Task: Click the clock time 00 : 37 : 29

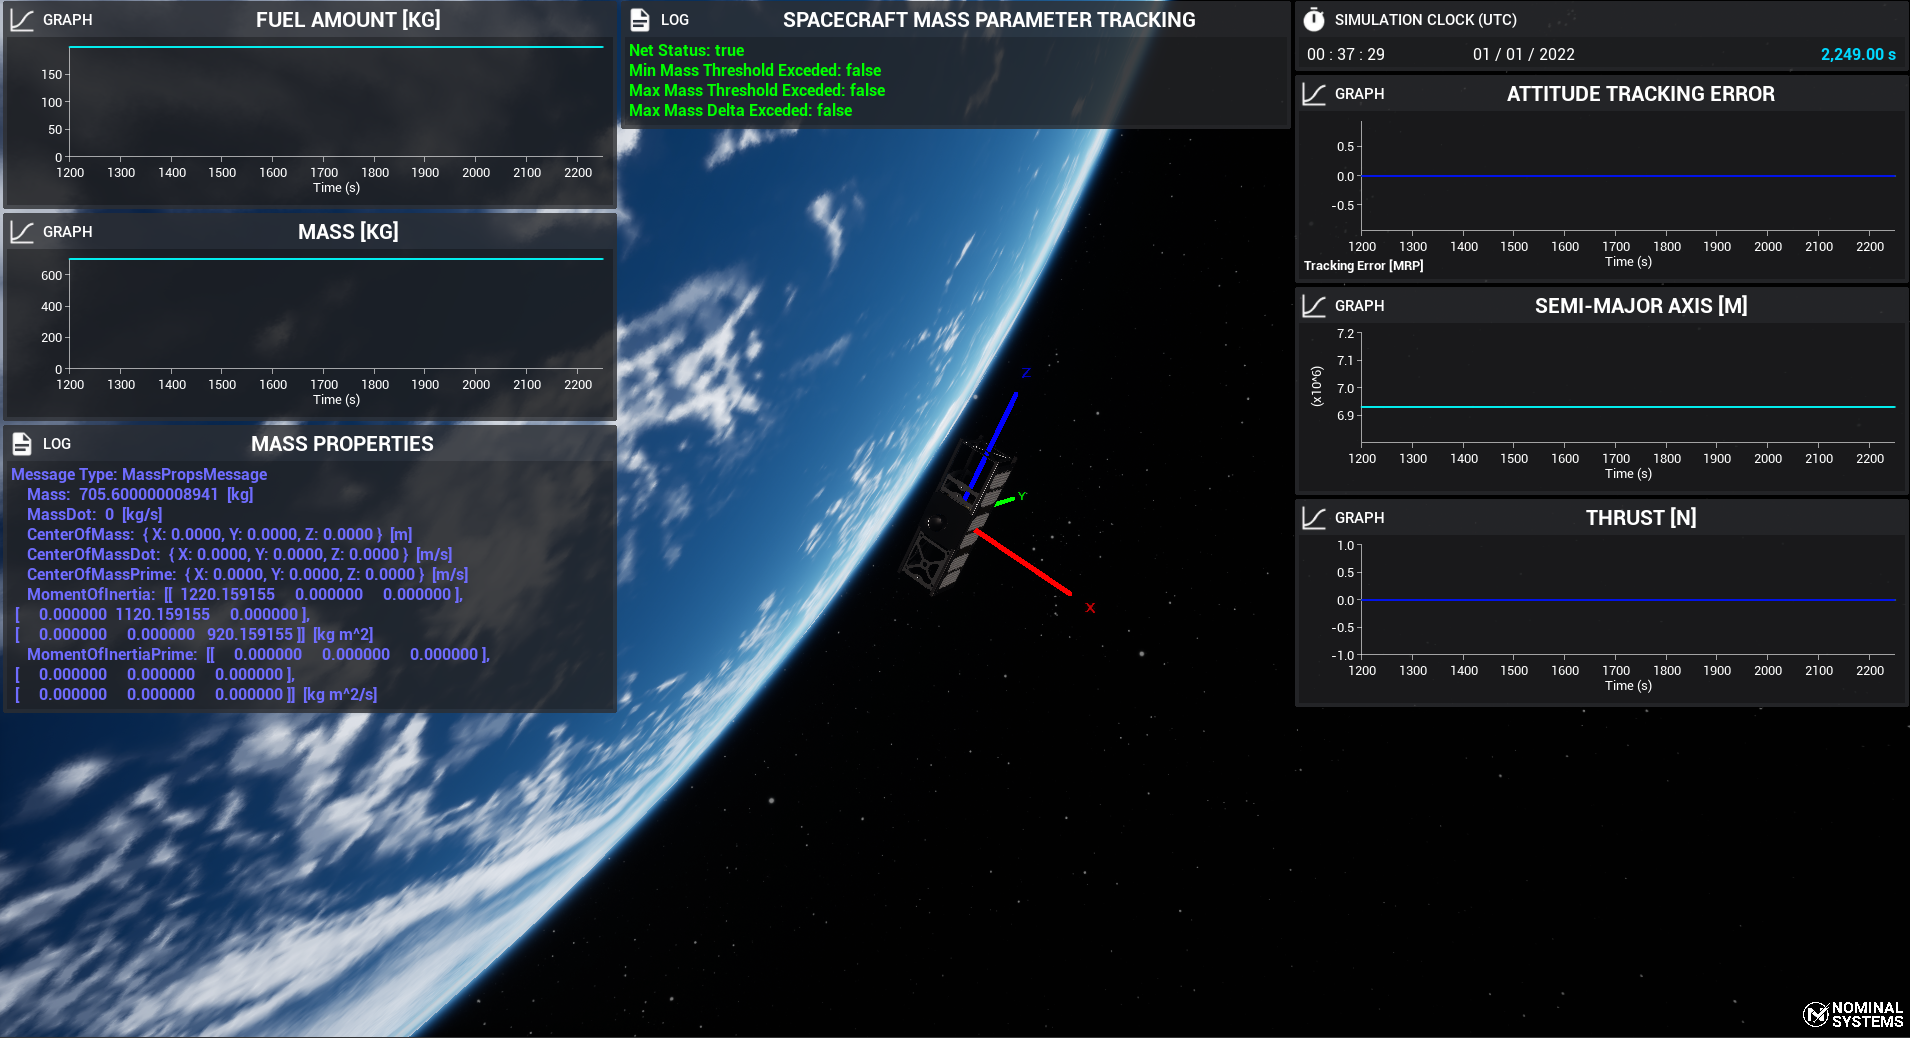Action: pyautogui.click(x=1346, y=55)
